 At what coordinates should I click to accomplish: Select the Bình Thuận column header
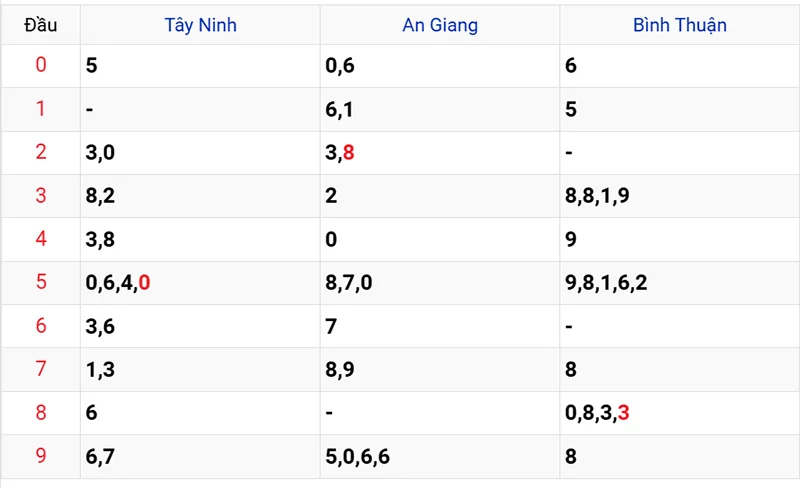coord(680,25)
